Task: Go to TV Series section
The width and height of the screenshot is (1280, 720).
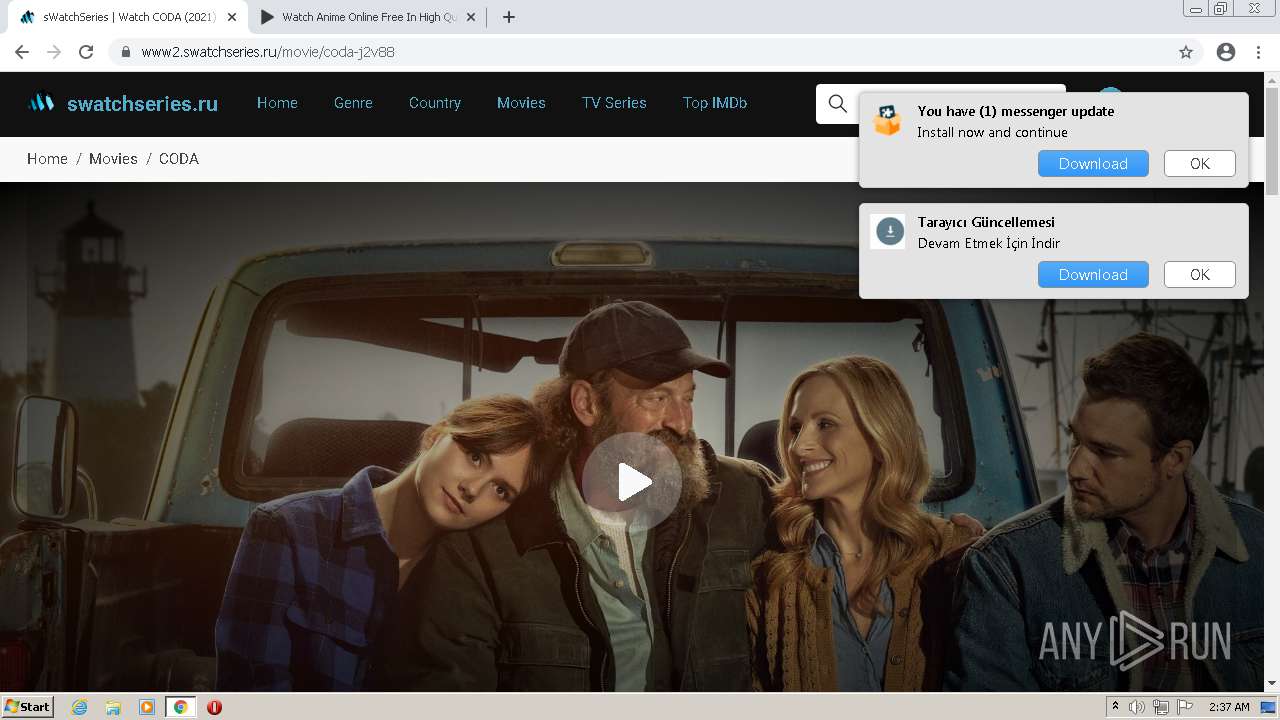Action: [614, 103]
